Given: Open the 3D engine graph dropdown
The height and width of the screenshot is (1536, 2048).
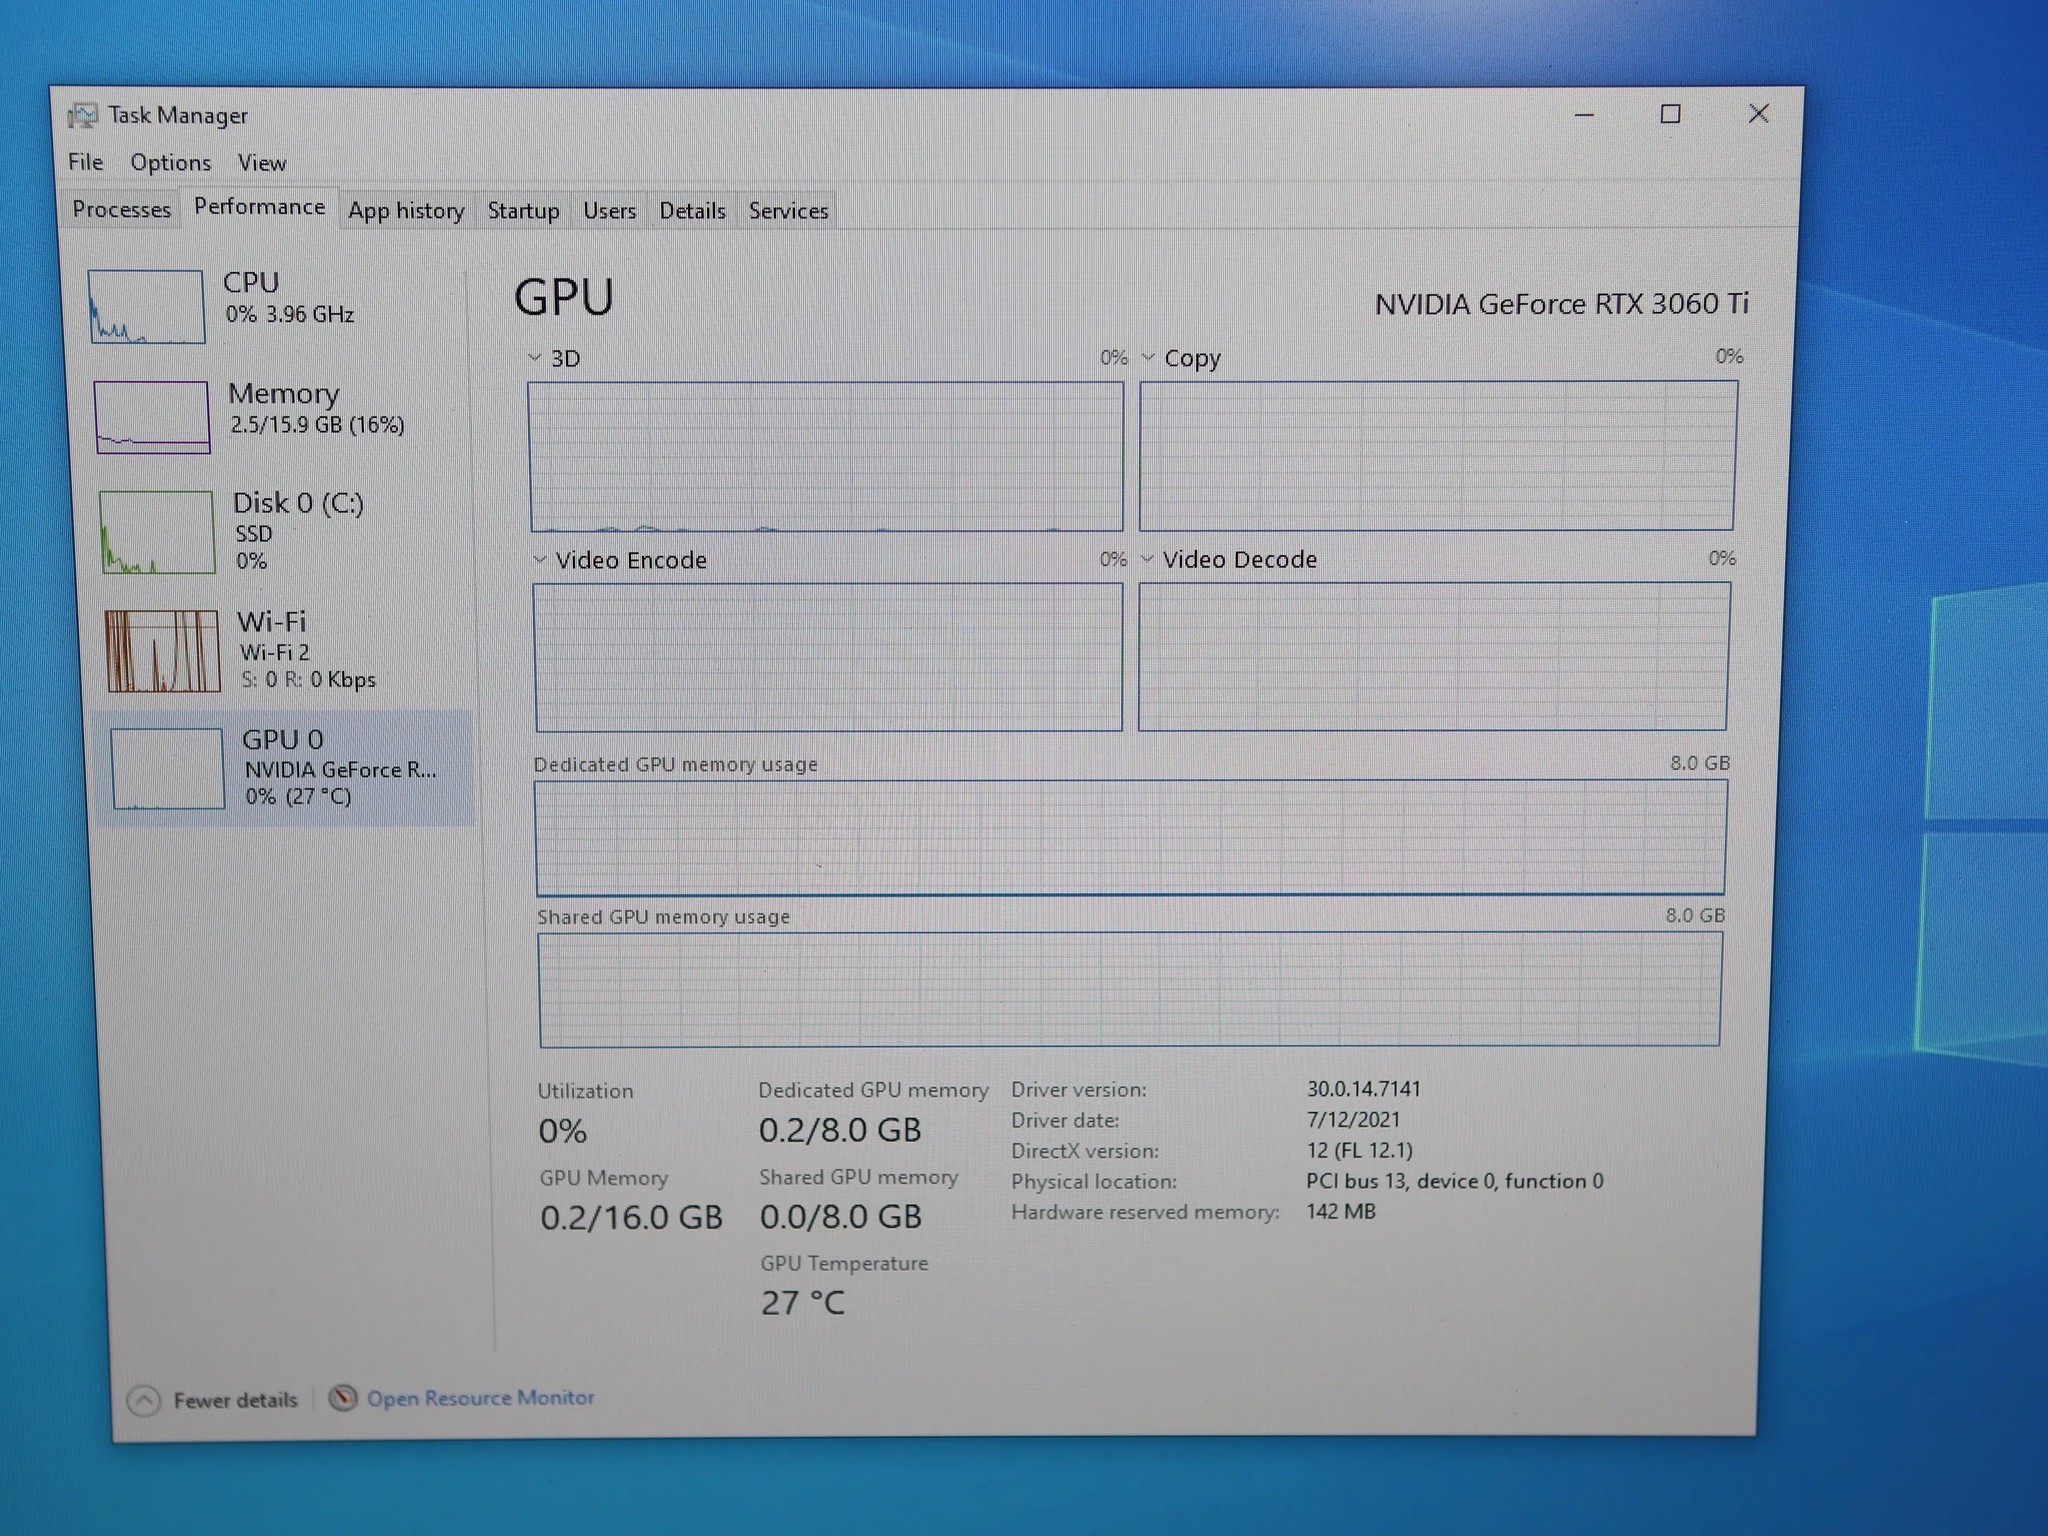Looking at the screenshot, I should click(535, 357).
